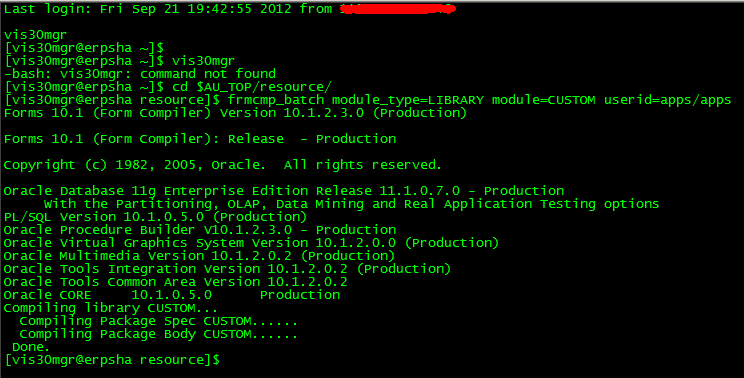Click the active shell prompt on the last line

tap(112, 360)
